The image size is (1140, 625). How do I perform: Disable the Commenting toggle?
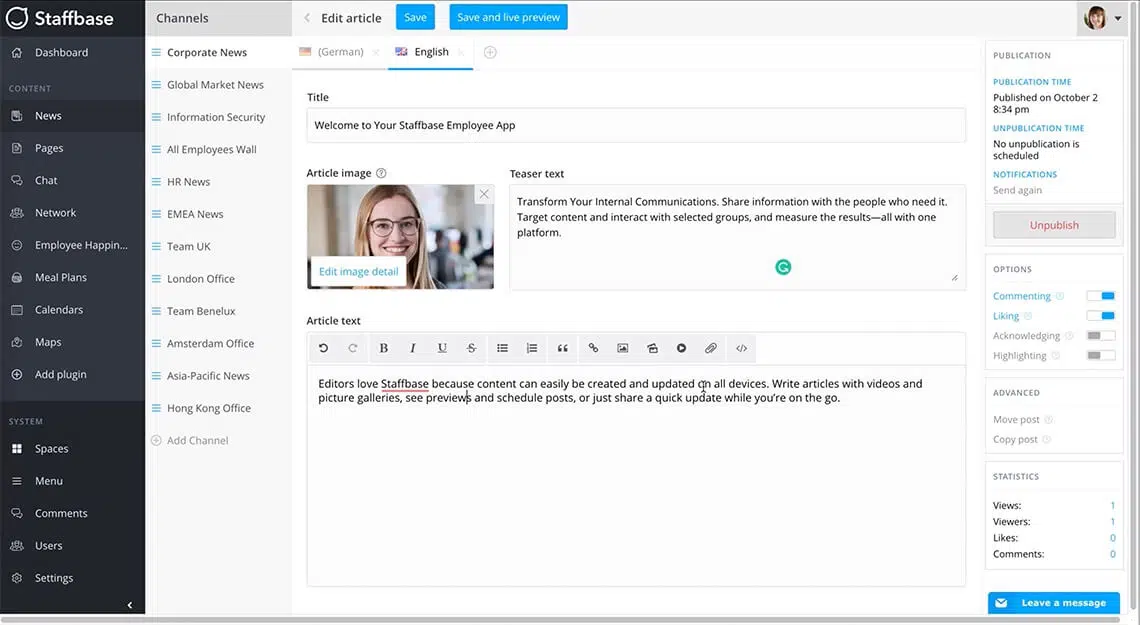pyautogui.click(x=1101, y=296)
